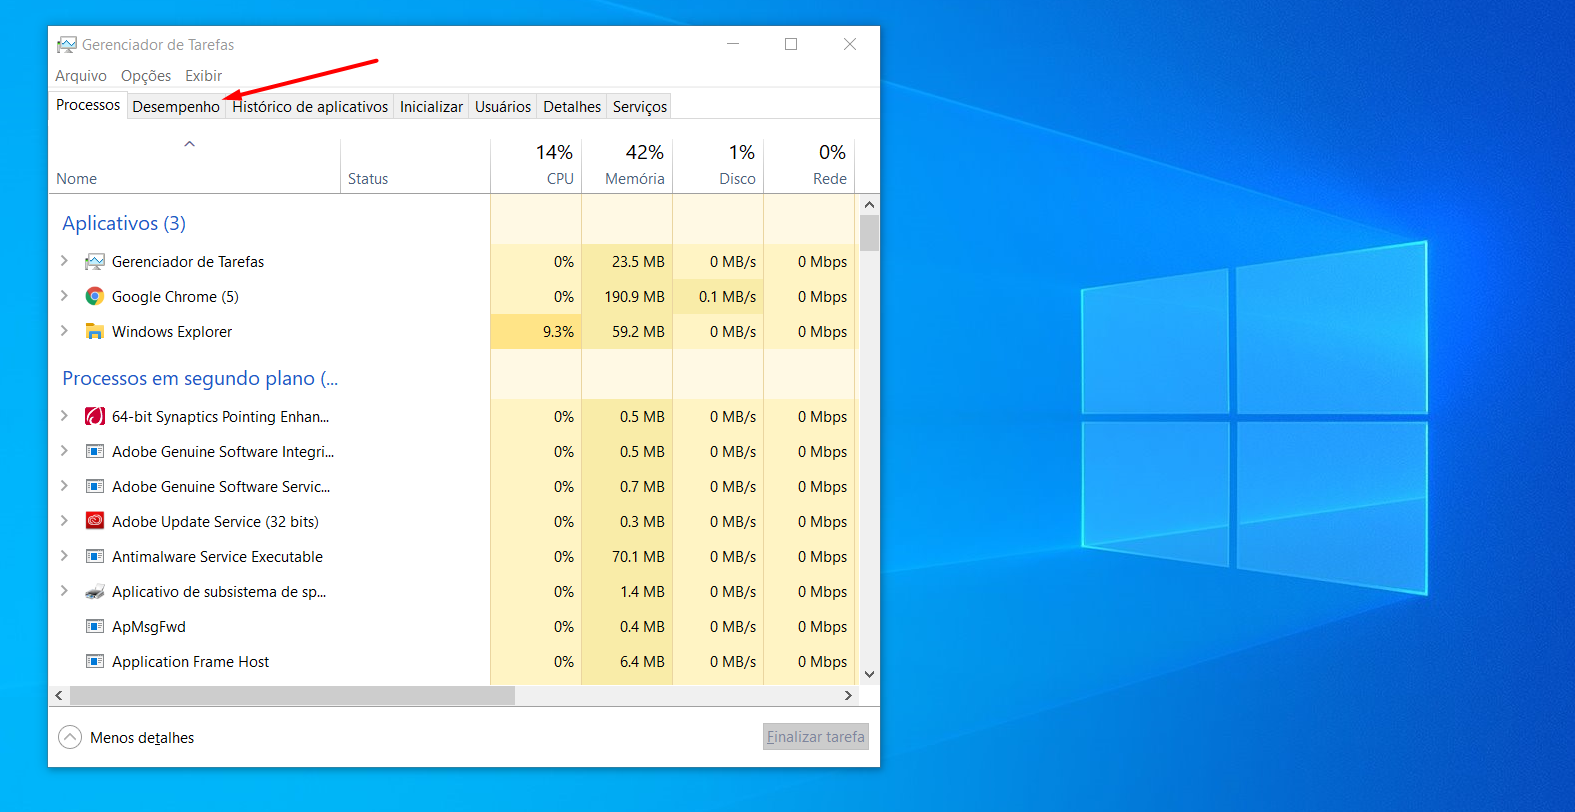Expand the Adobe Update Service row
This screenshot has width=1575, height=812.
coord(64,521)
